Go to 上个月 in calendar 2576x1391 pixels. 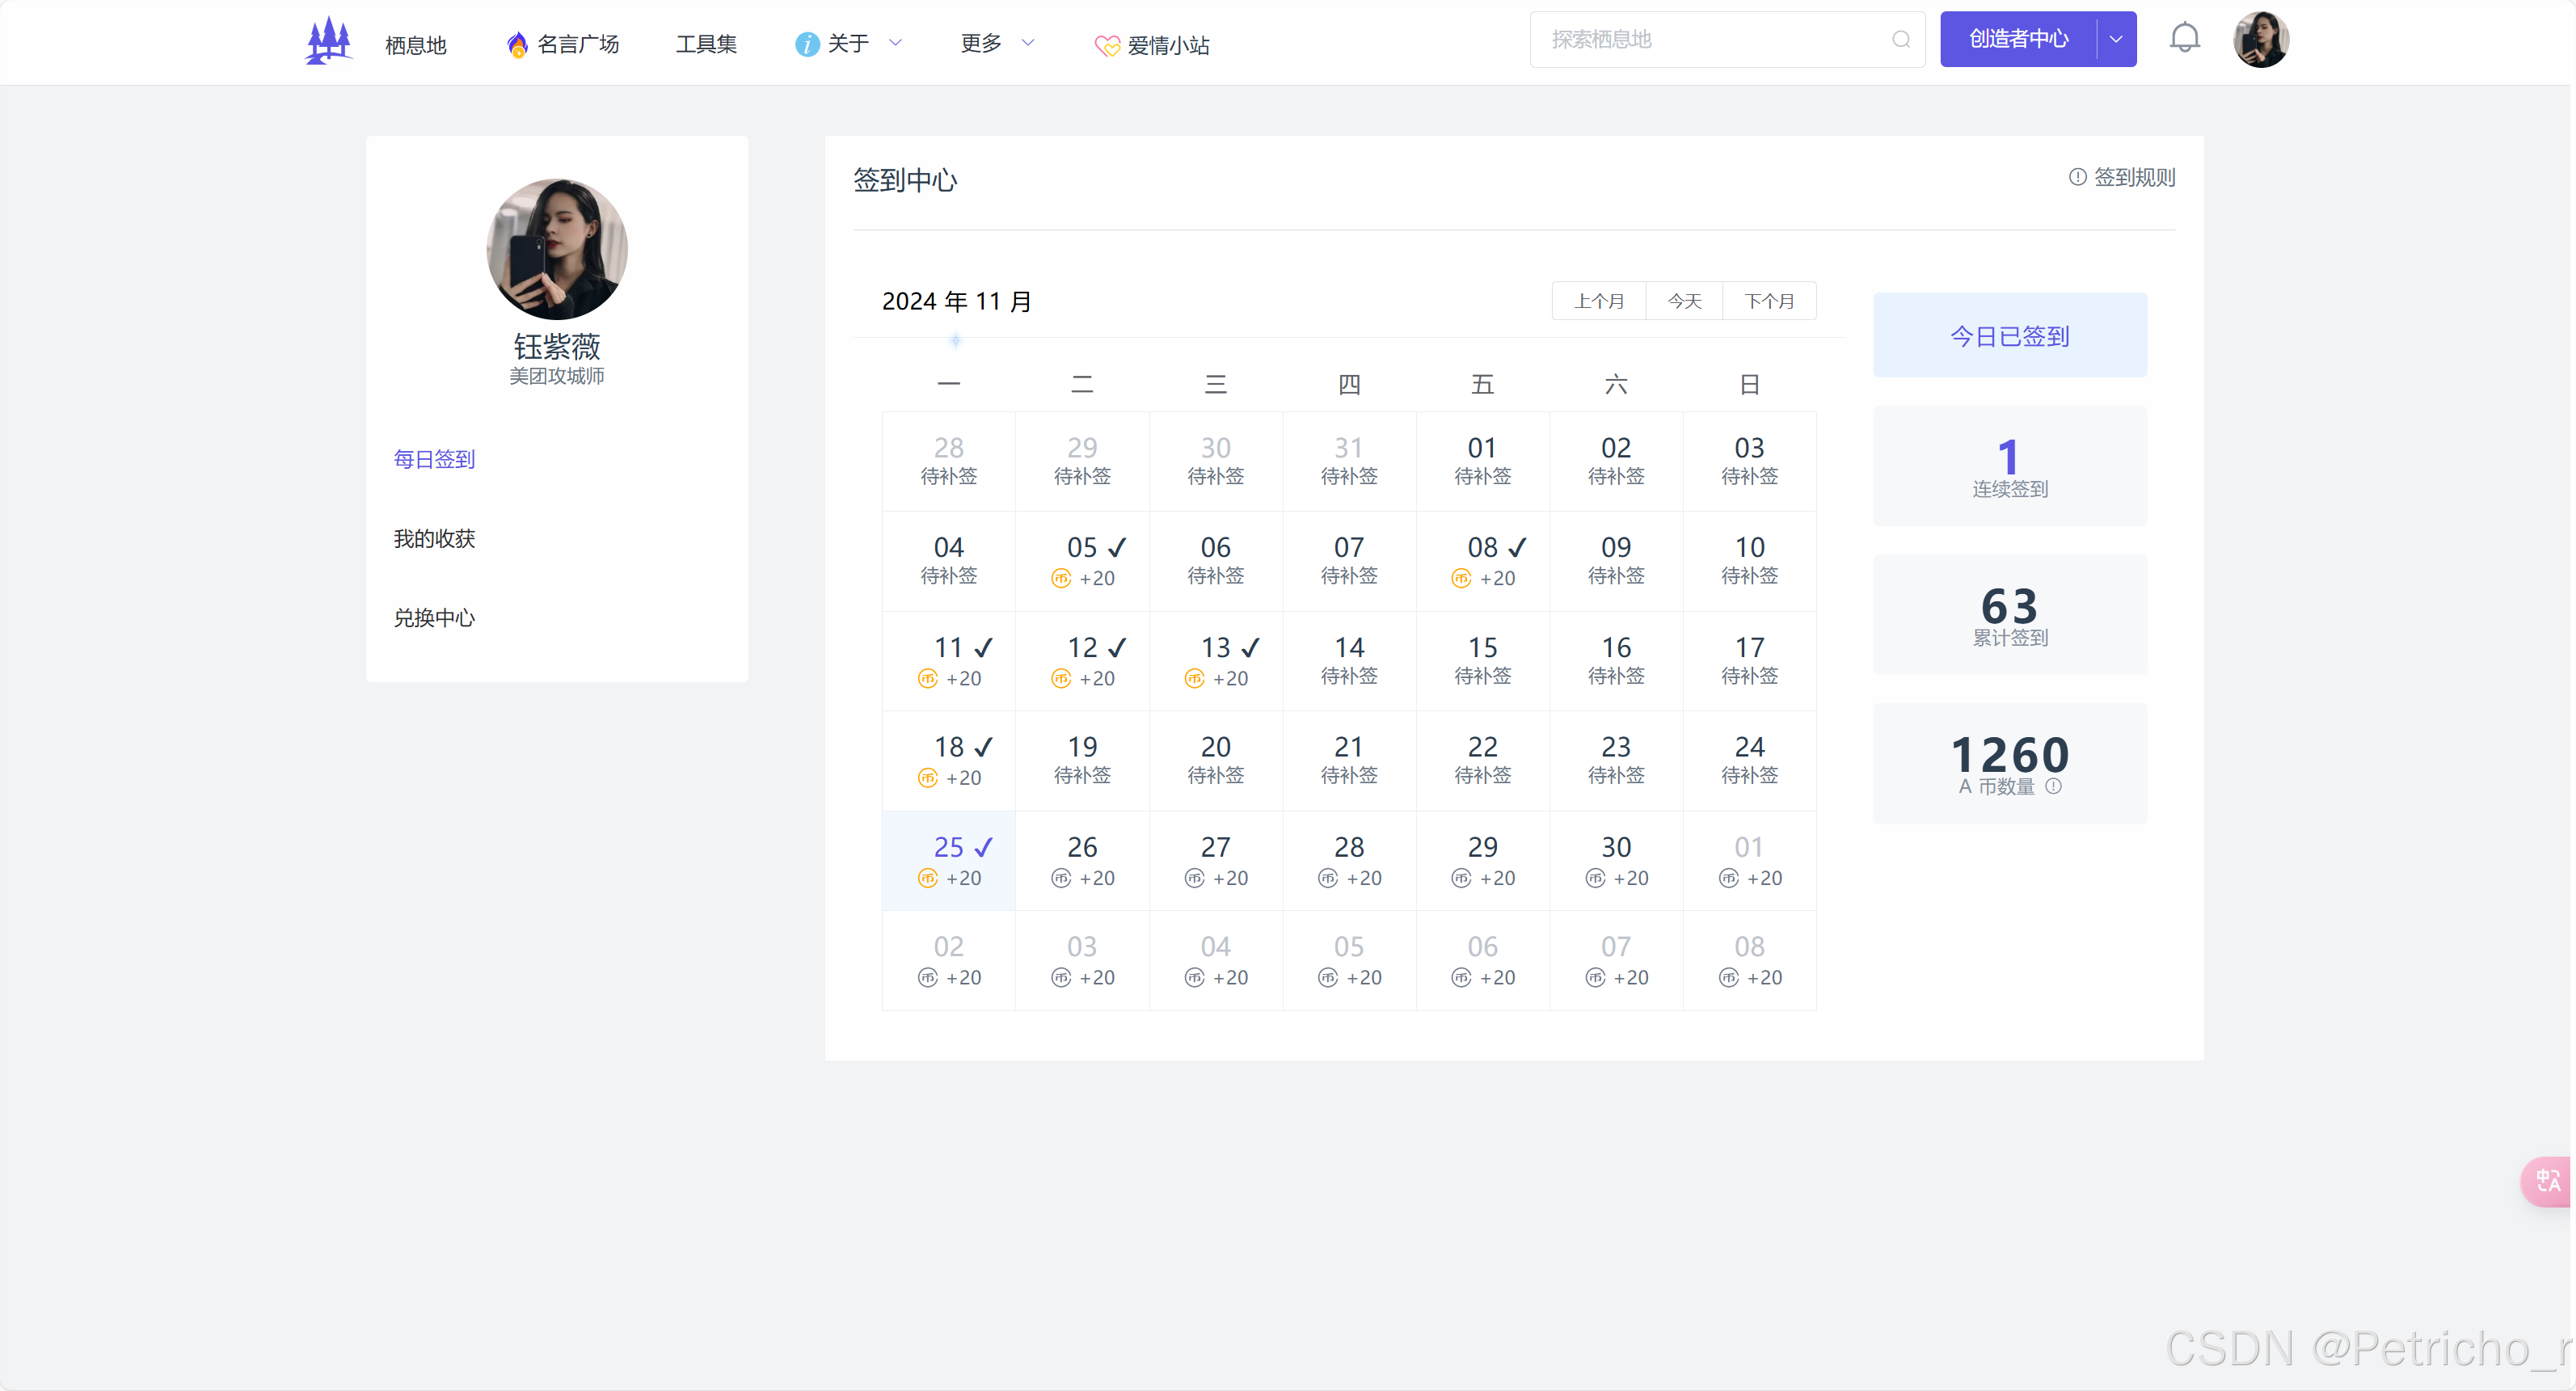pos(1598,301)
